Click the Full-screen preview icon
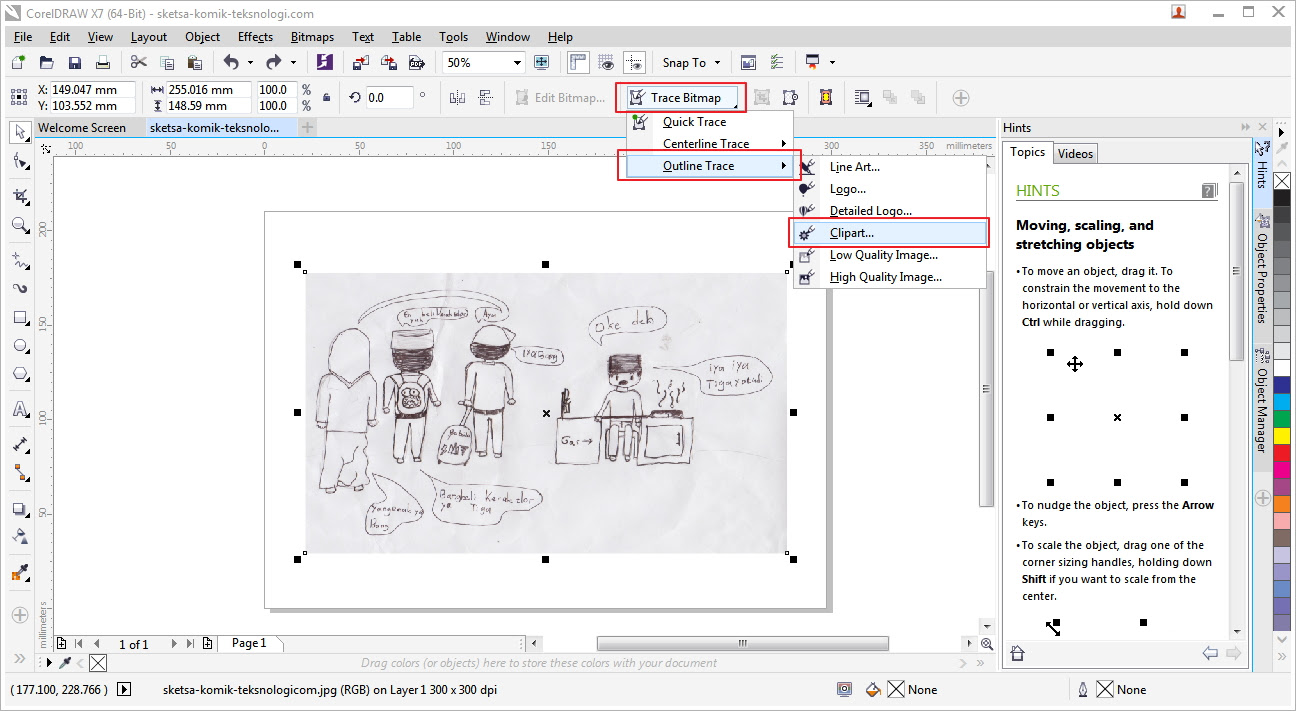This screenshot has height=711, width=1296. [542, 62]
